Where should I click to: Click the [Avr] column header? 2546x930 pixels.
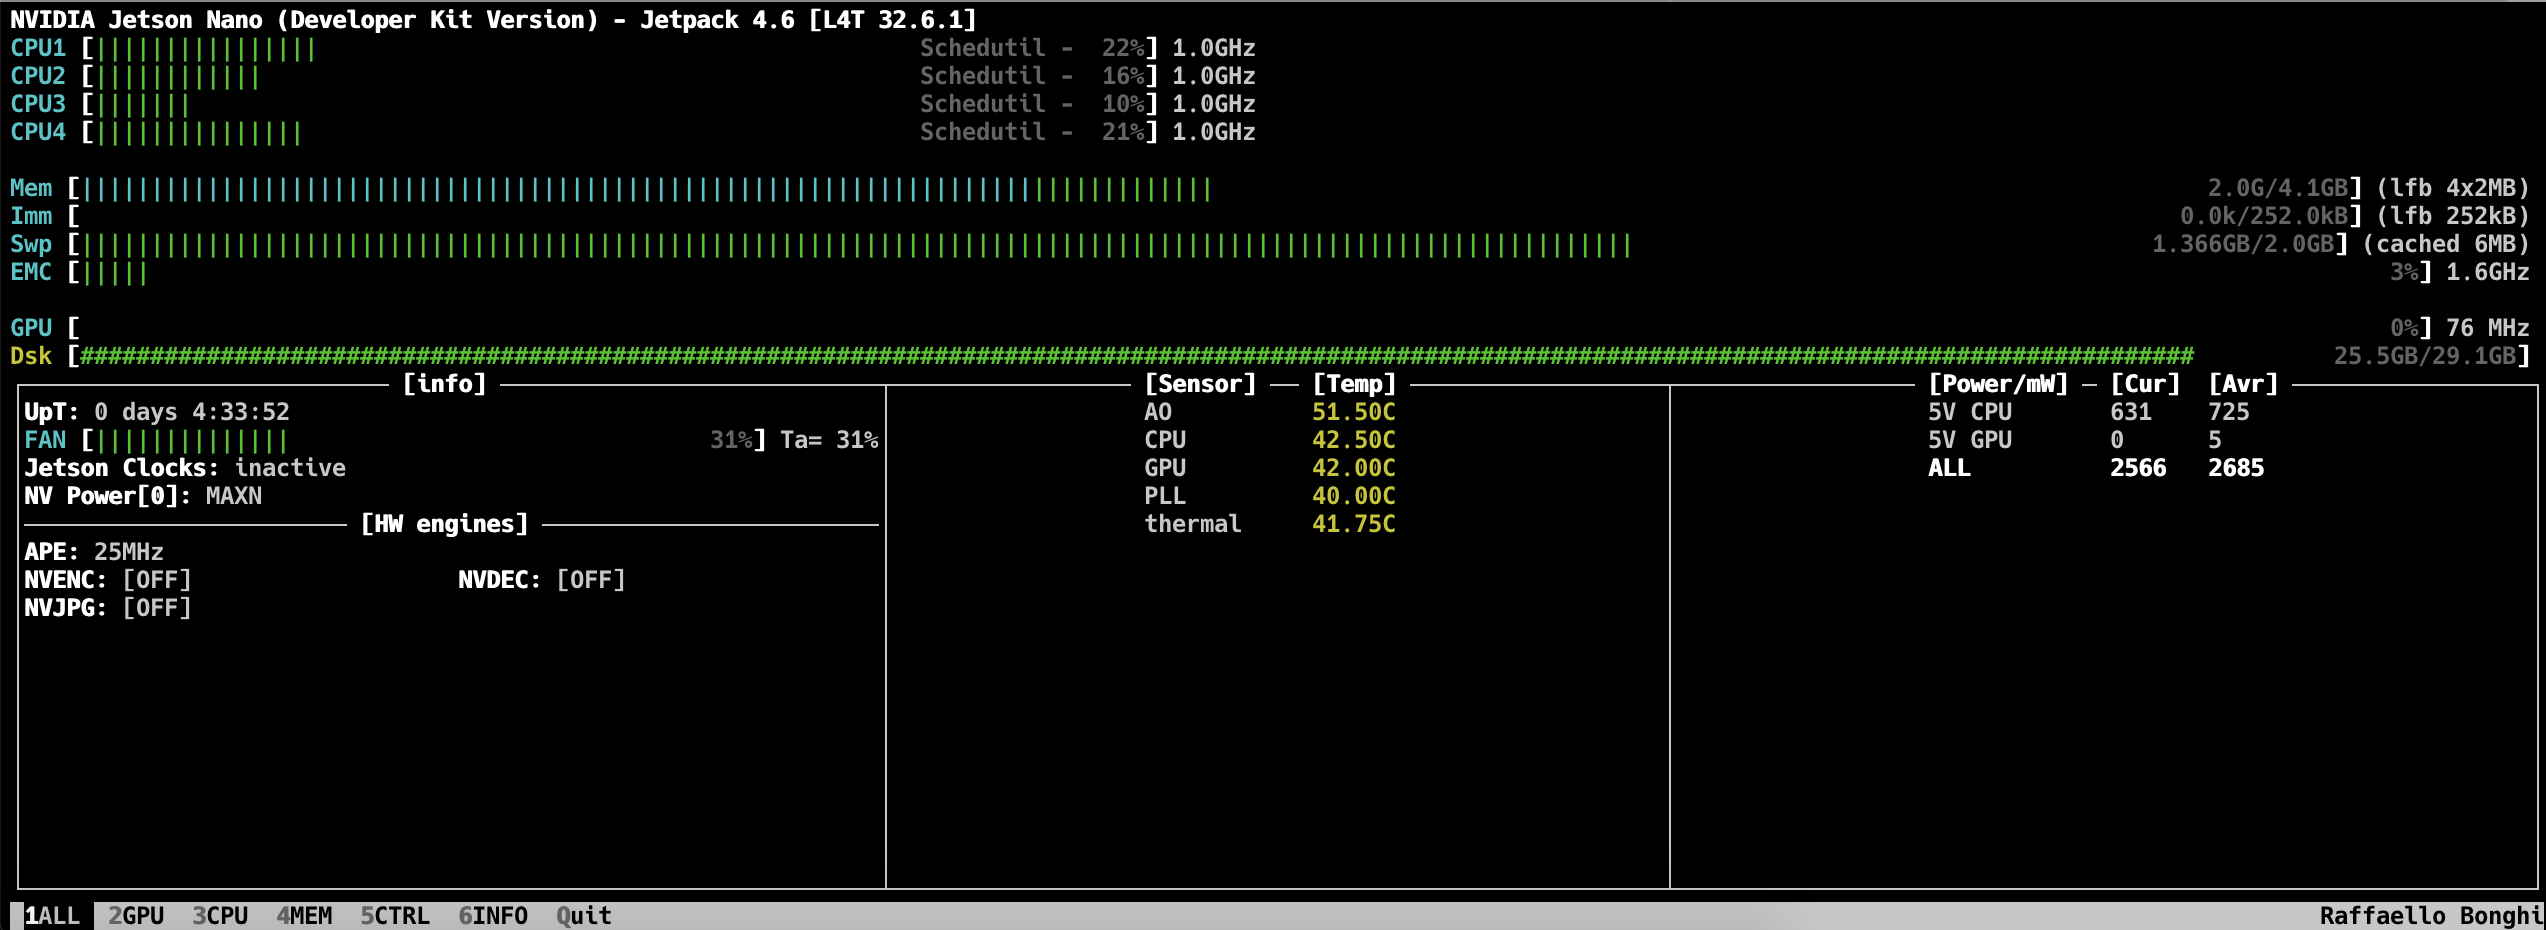click(2243, 384)
